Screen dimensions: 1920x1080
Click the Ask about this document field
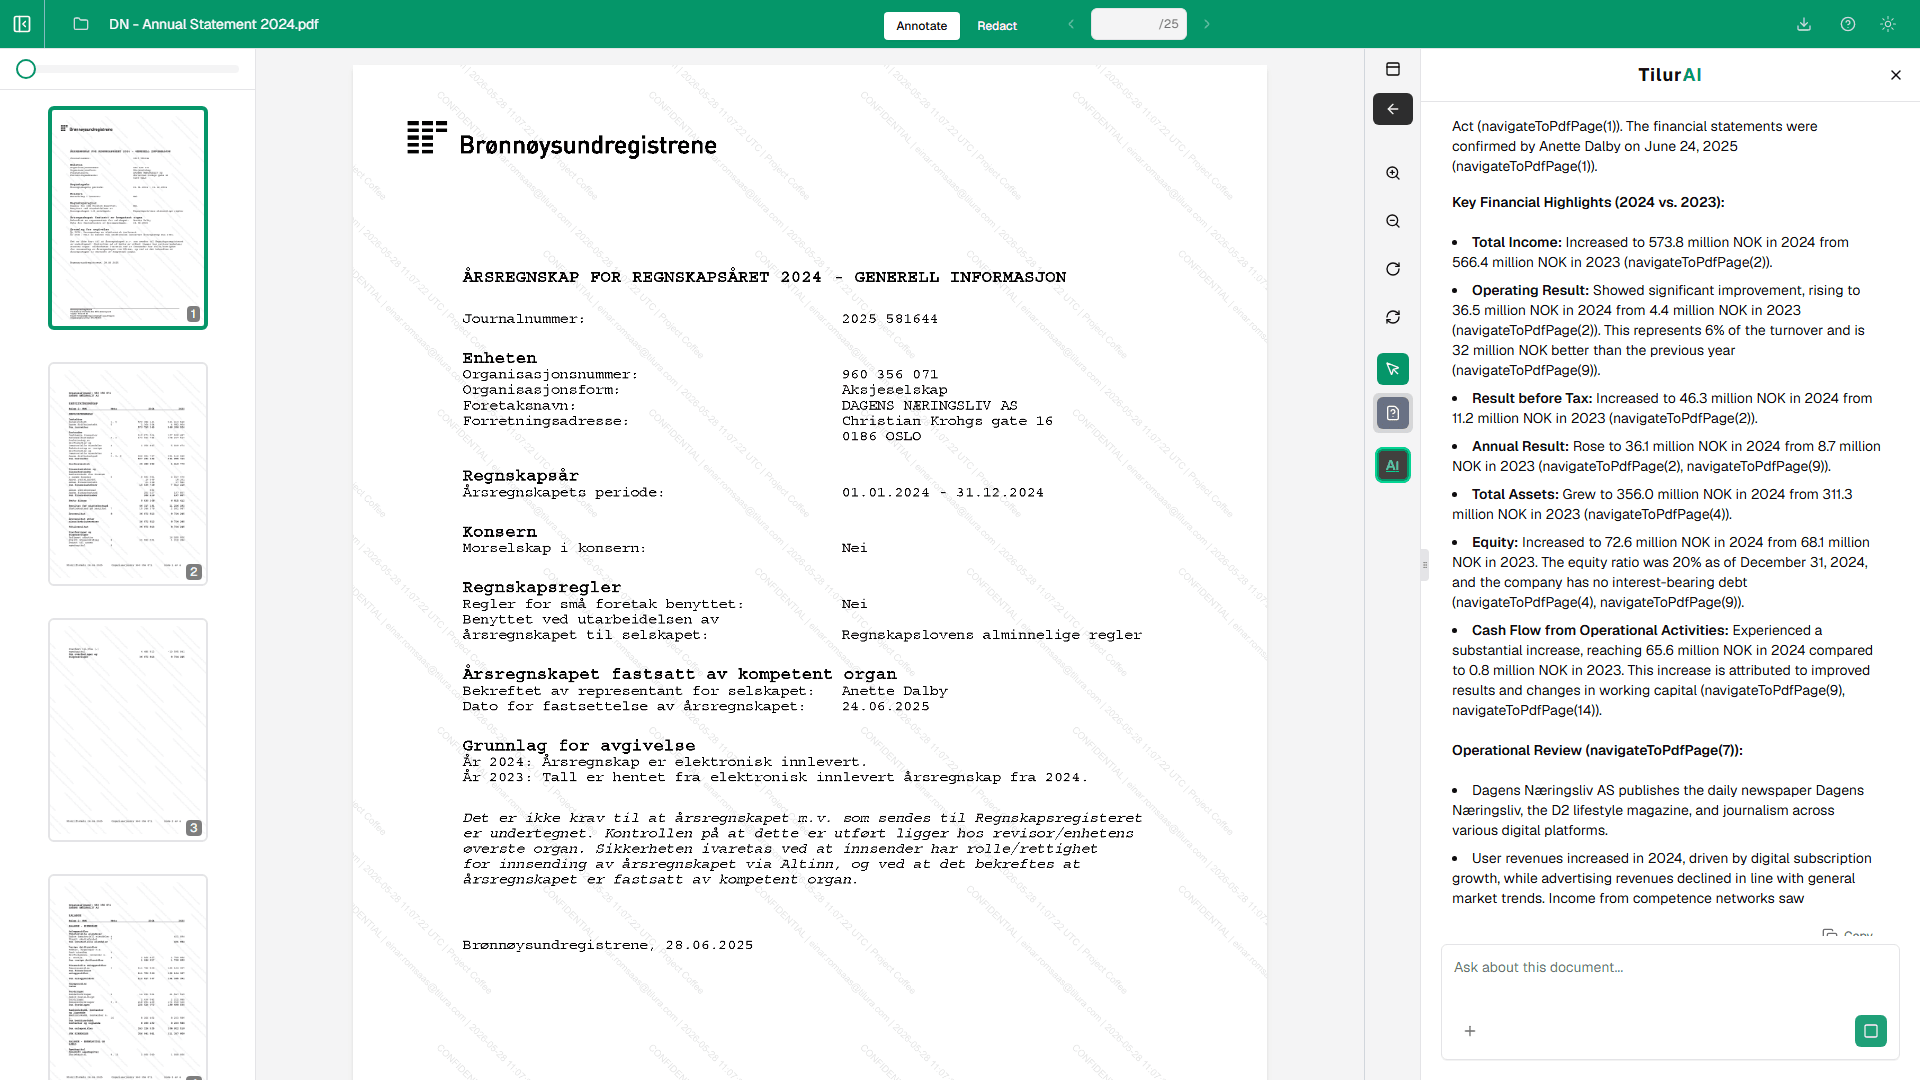1670,968
